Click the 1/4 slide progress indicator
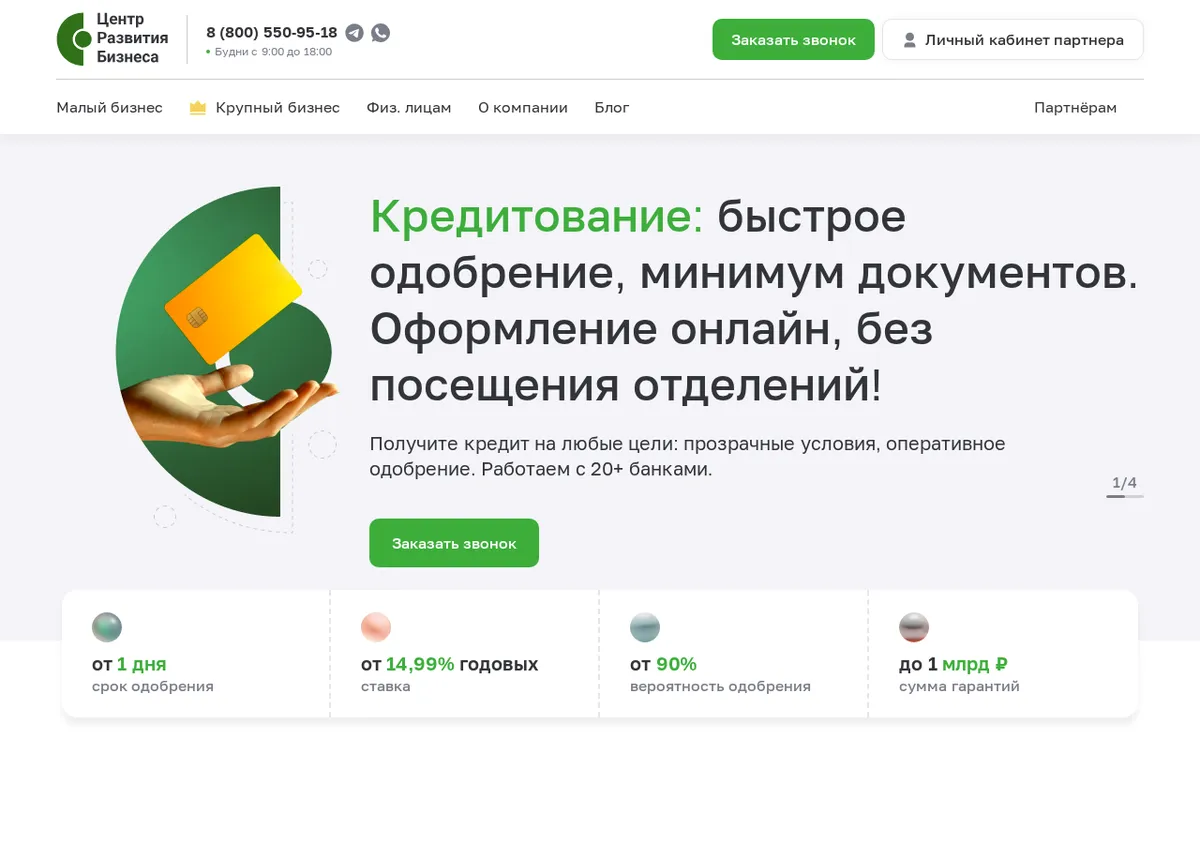 [x=1125, y=486]
